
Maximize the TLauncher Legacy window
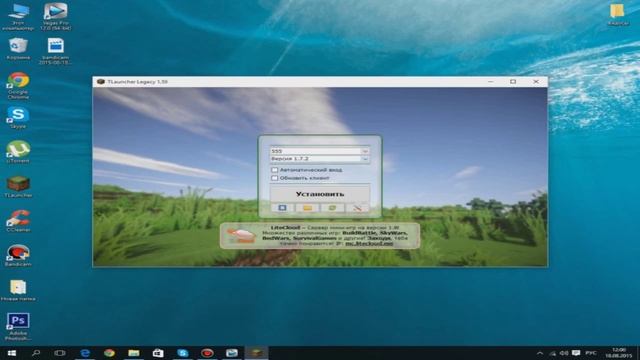[513, 82]
